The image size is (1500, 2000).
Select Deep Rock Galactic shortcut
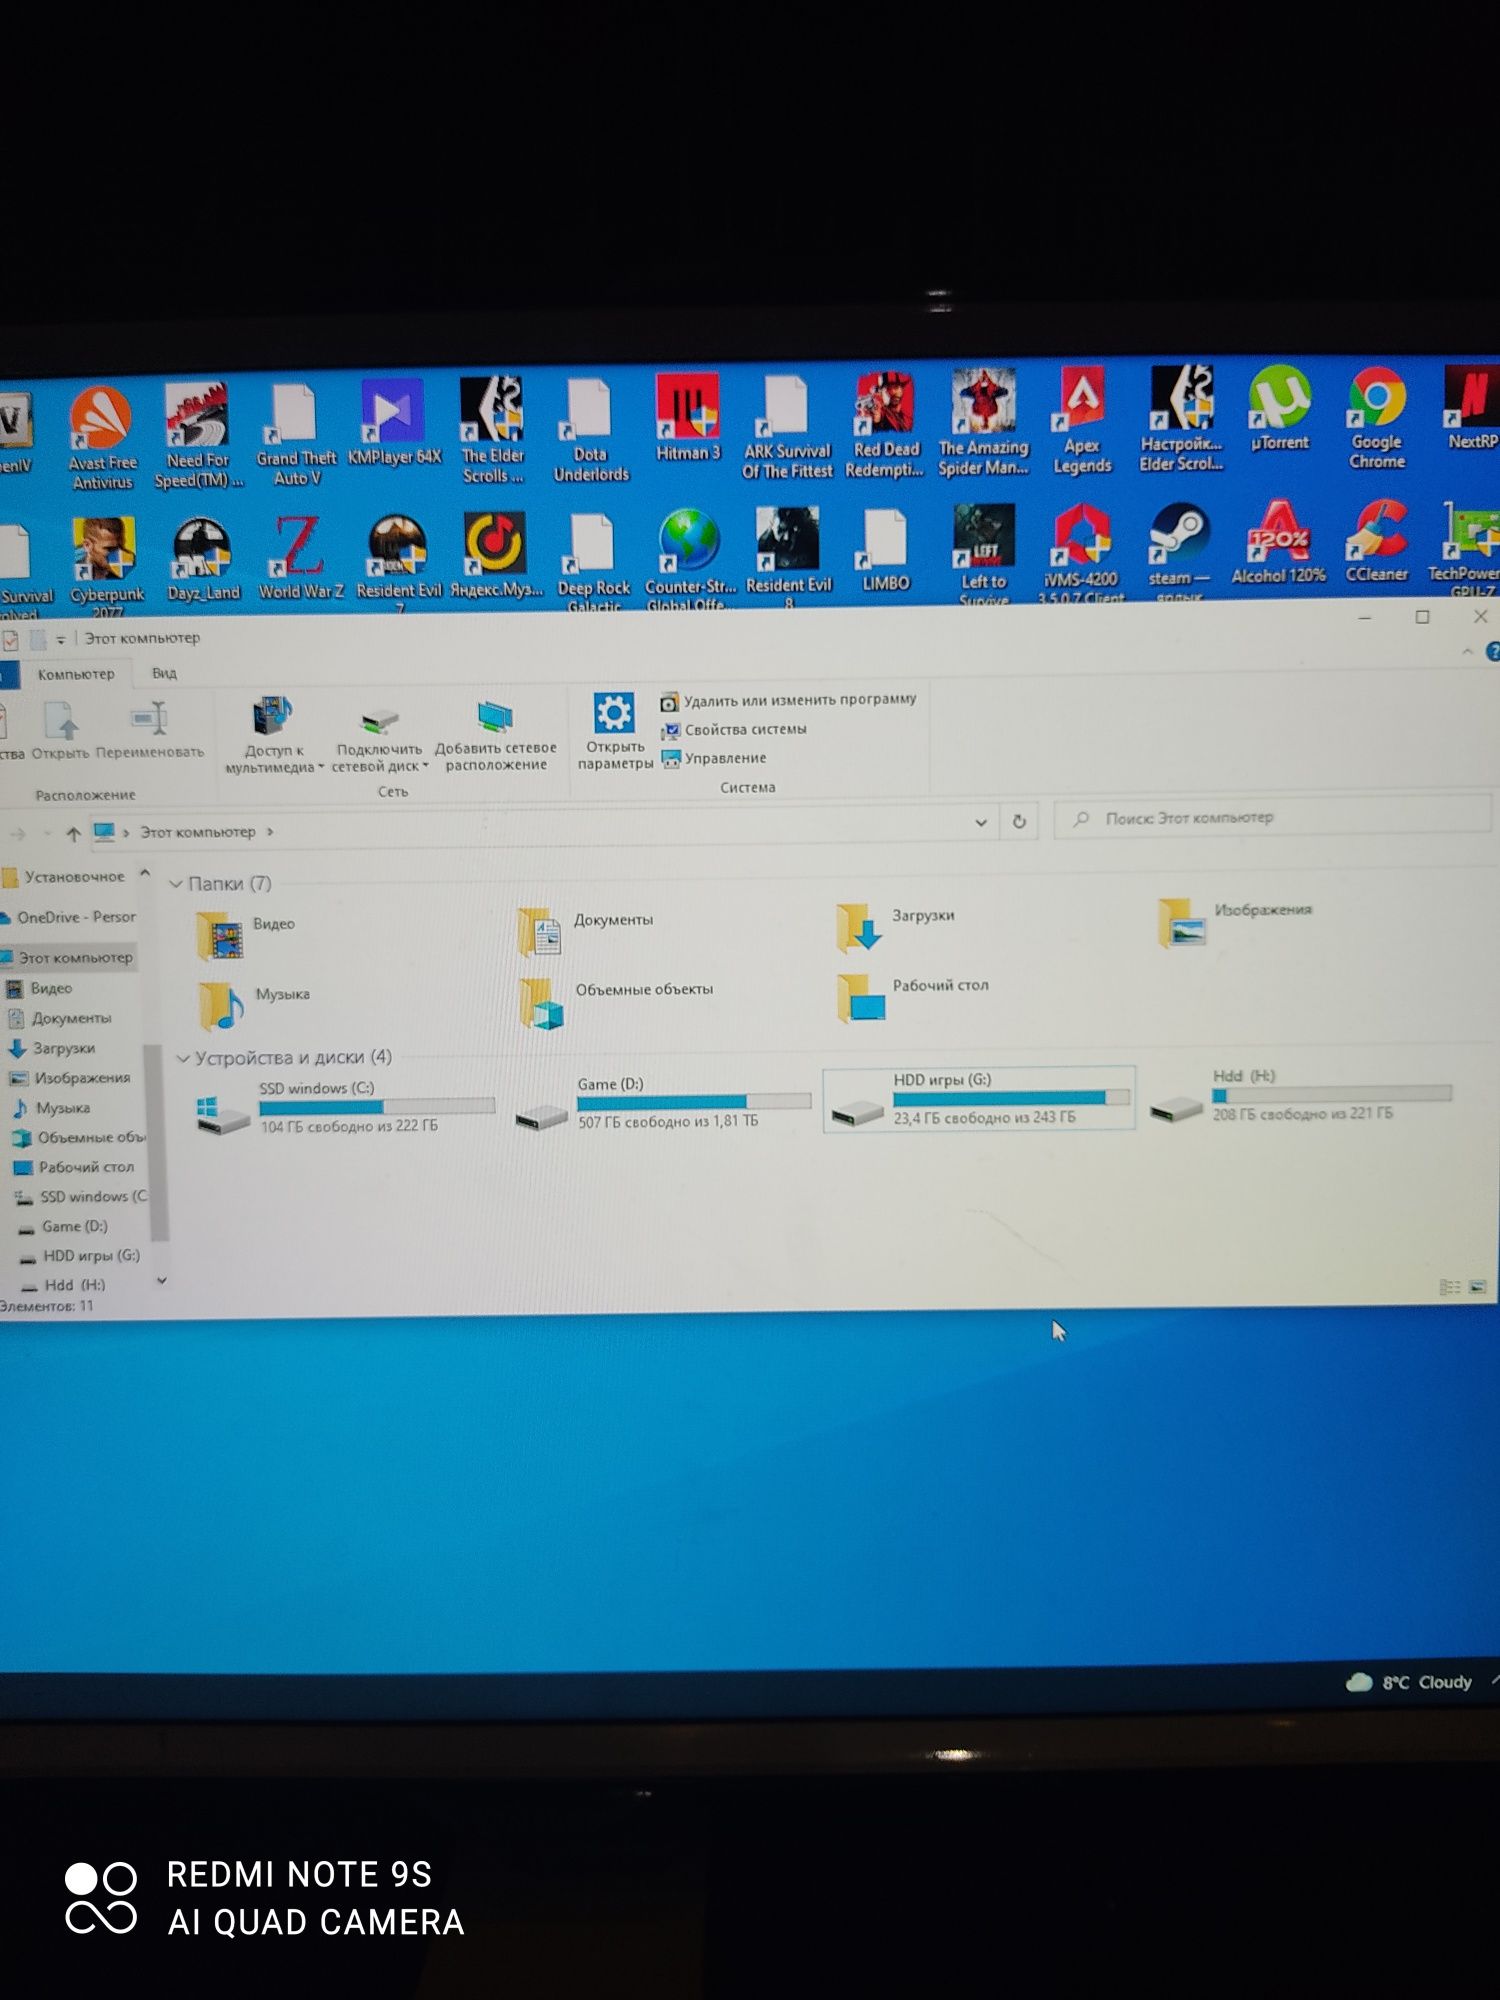click(593, 562)
